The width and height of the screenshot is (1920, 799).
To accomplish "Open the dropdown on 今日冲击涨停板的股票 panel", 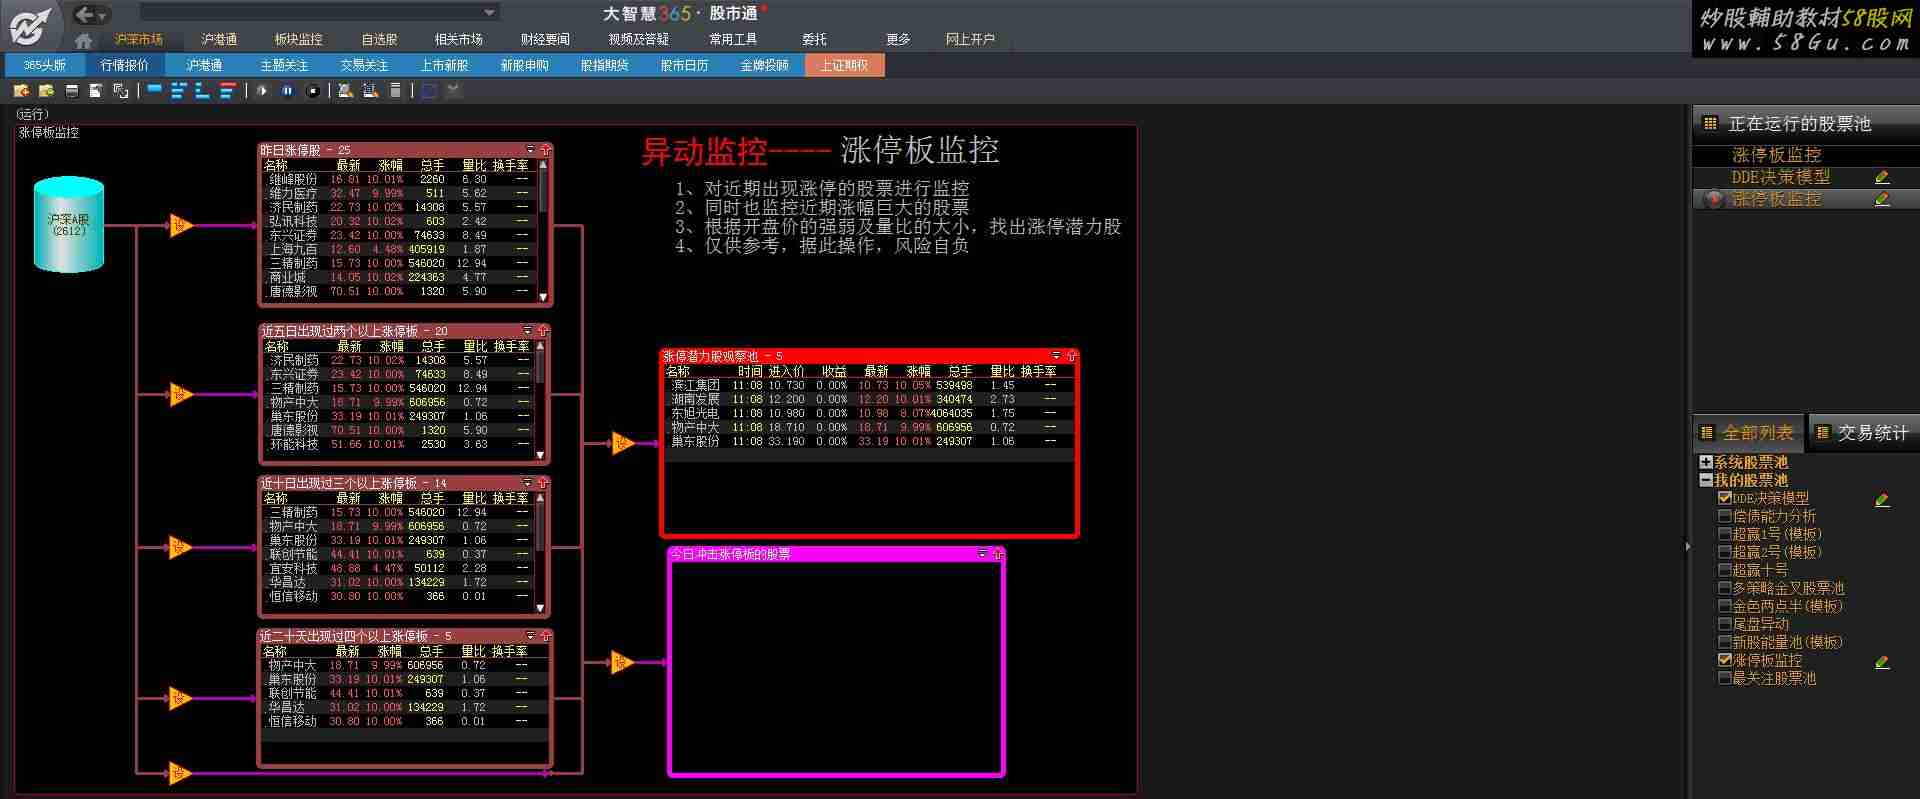I will (982, 553).
